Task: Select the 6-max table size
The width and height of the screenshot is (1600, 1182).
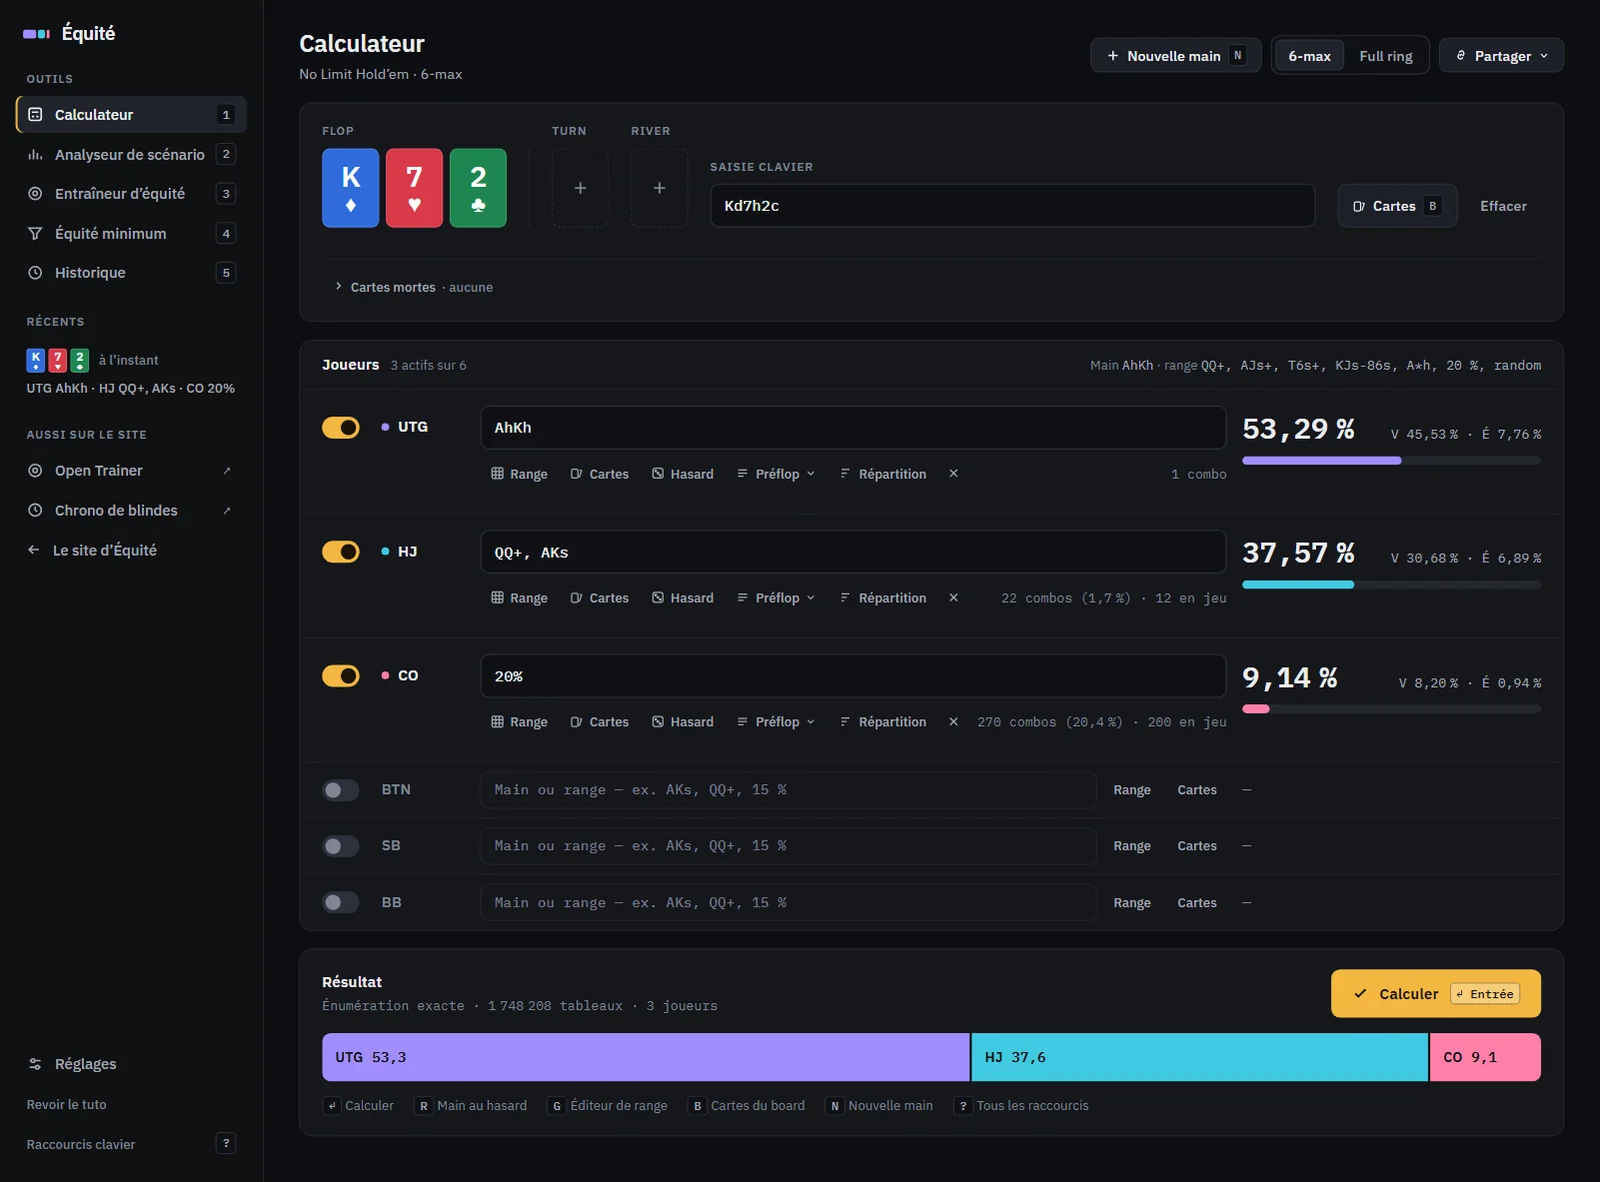Action: pos(1309,56)
